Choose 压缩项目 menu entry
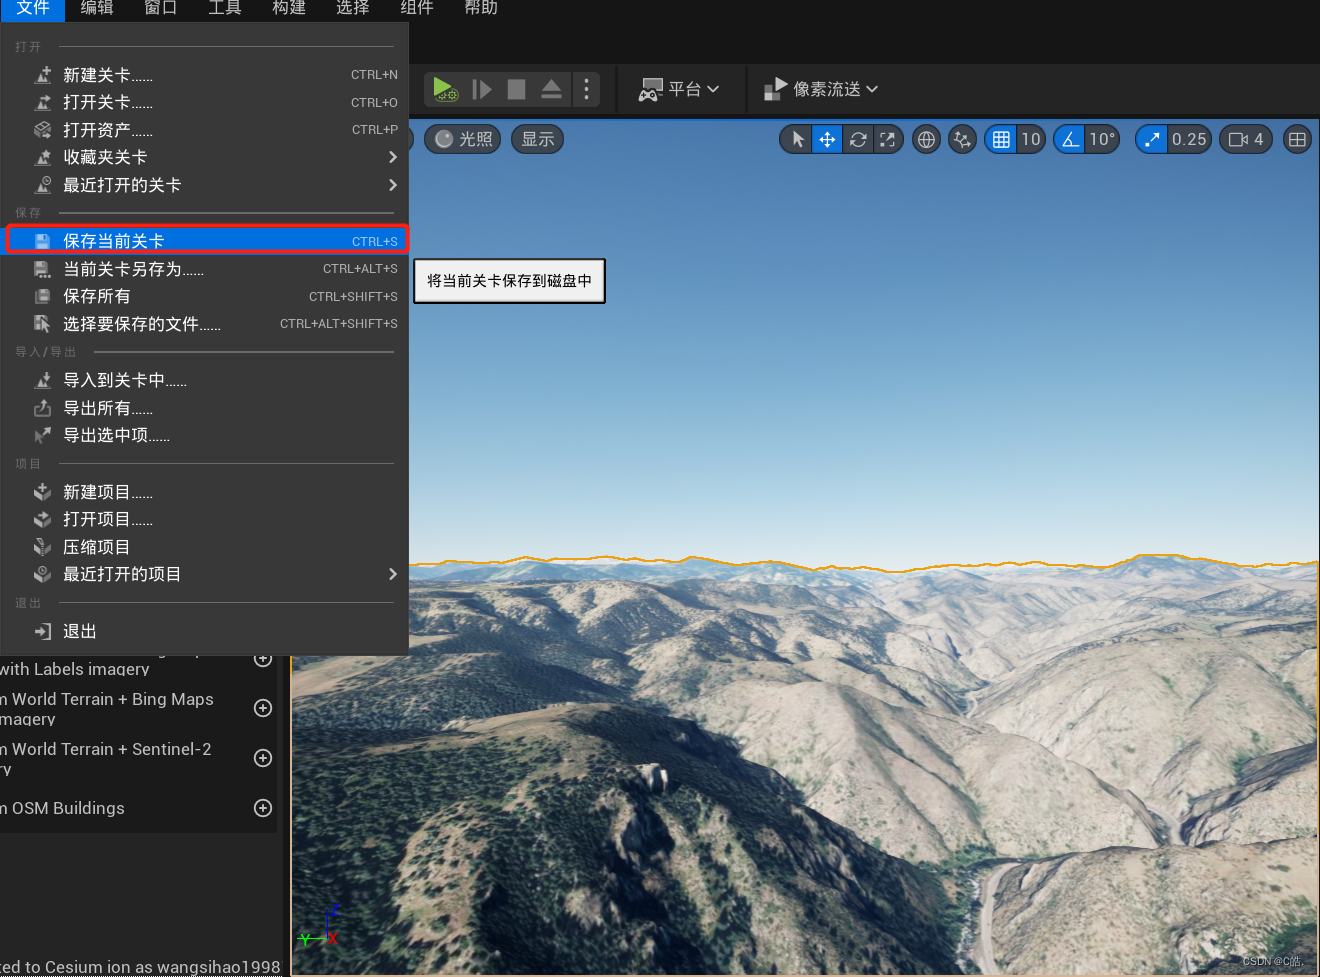This screenshot has width=1320, height=977. [204, 547]
